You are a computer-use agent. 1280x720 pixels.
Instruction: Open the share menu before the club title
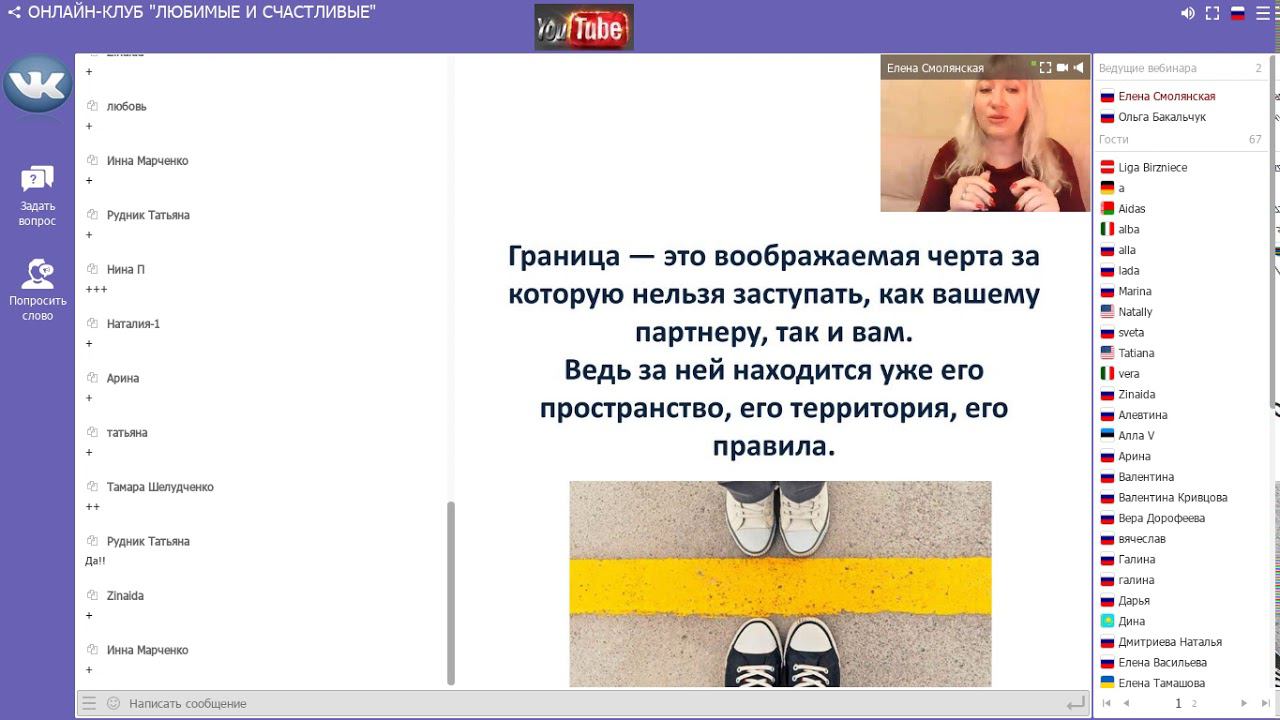[14, 13]
